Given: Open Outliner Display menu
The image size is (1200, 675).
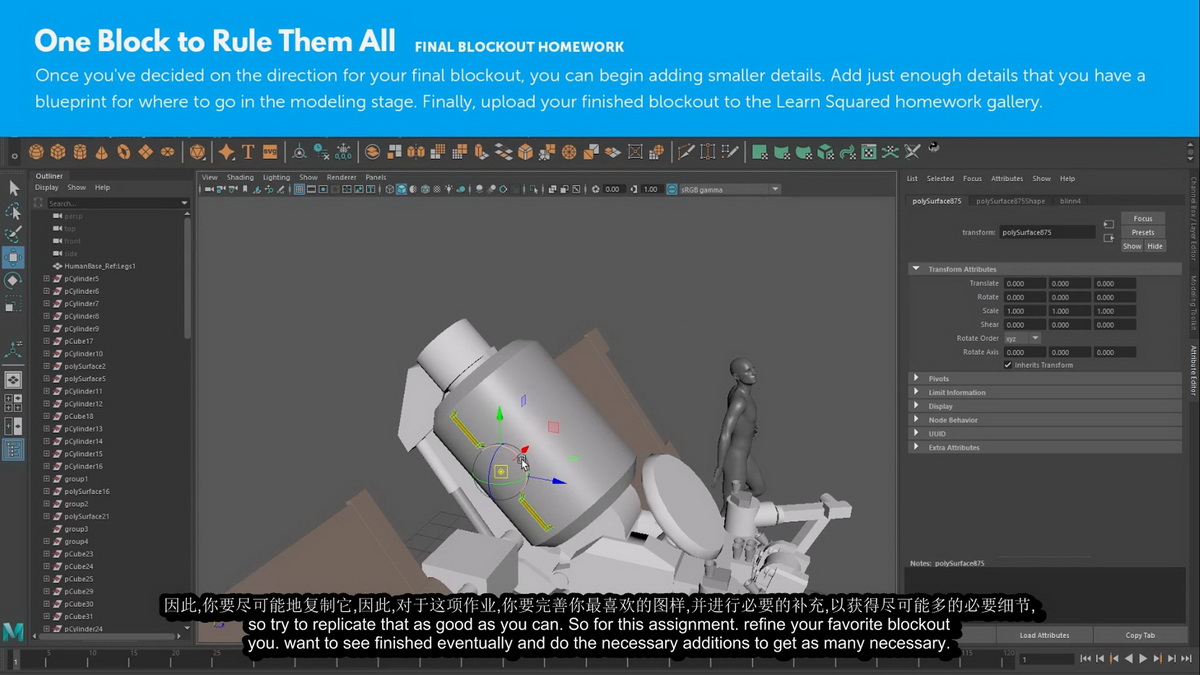Looking at the screenshot, I should pos(47,187).
